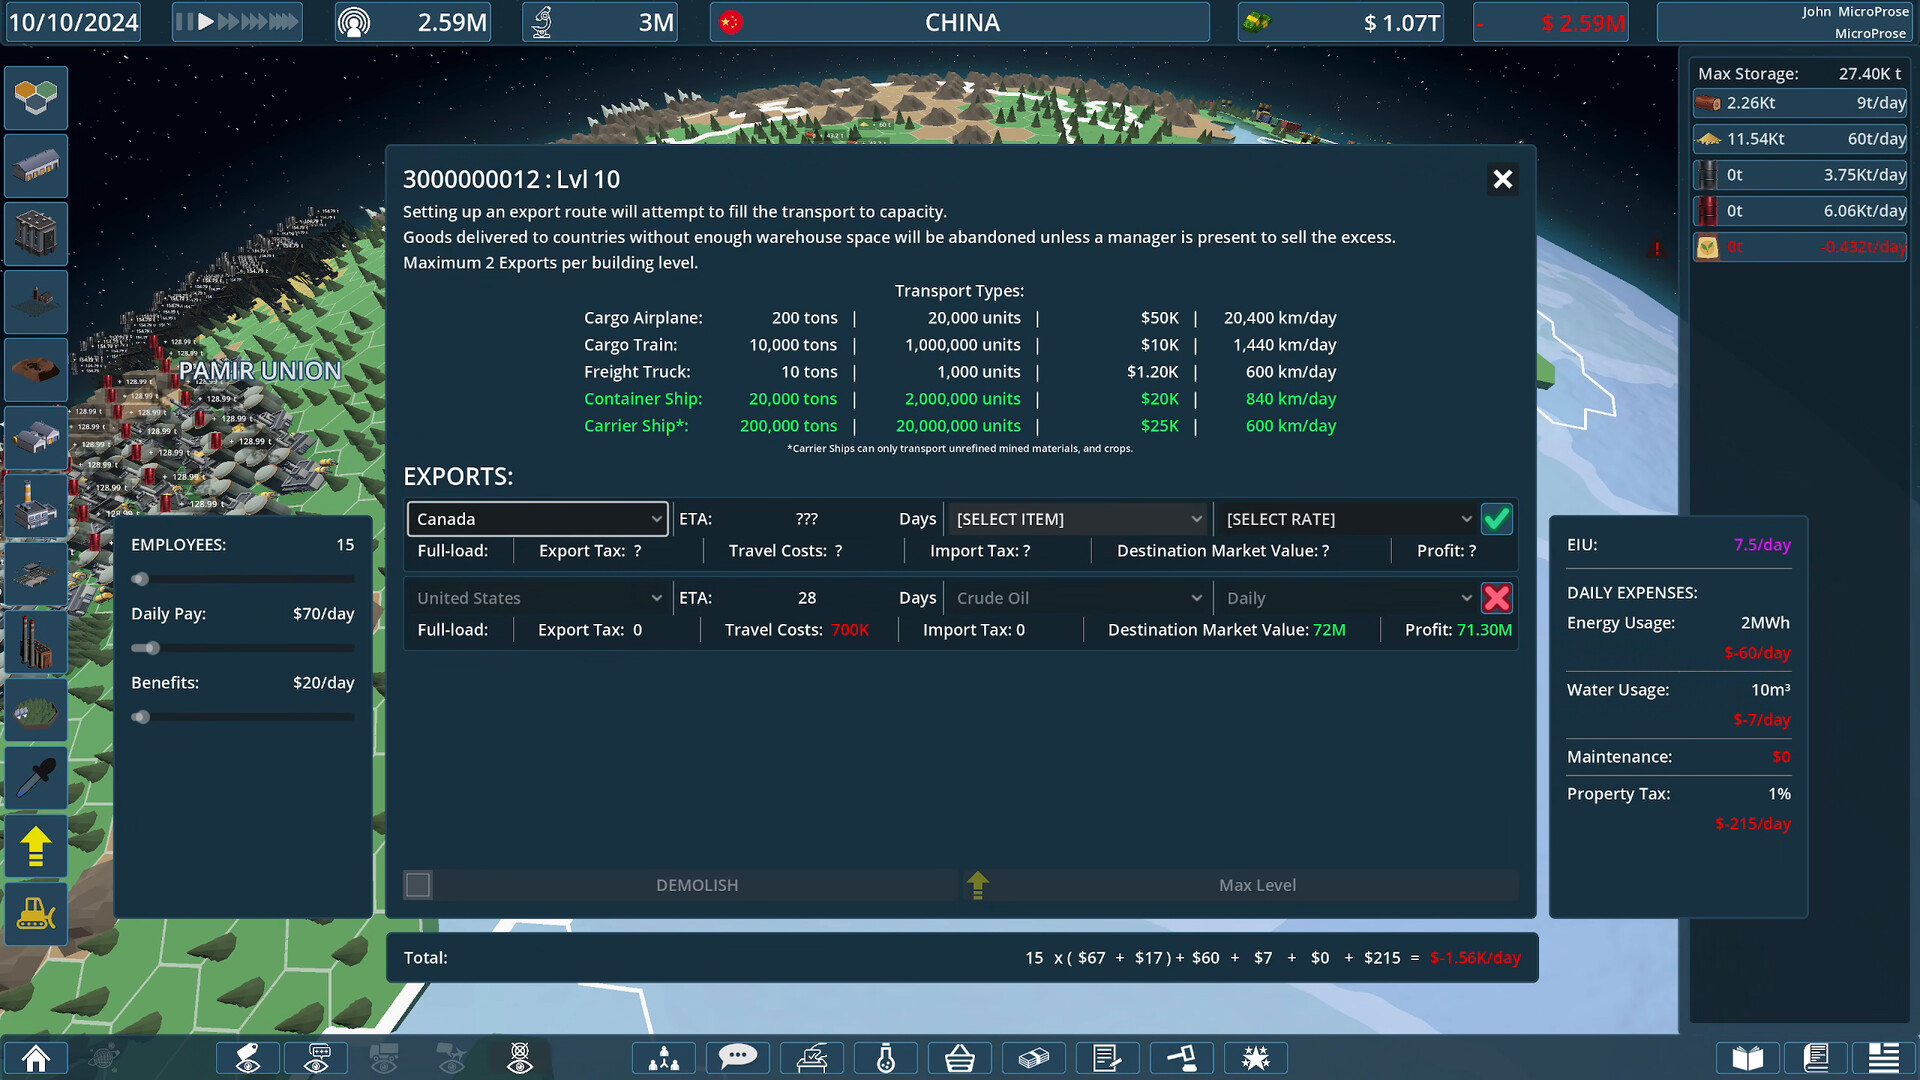The width and height of the screenshot is (1920, 1080).
Task: Click the DEMOLISH button
Action: pyautogui.click(x=697, y=884)
